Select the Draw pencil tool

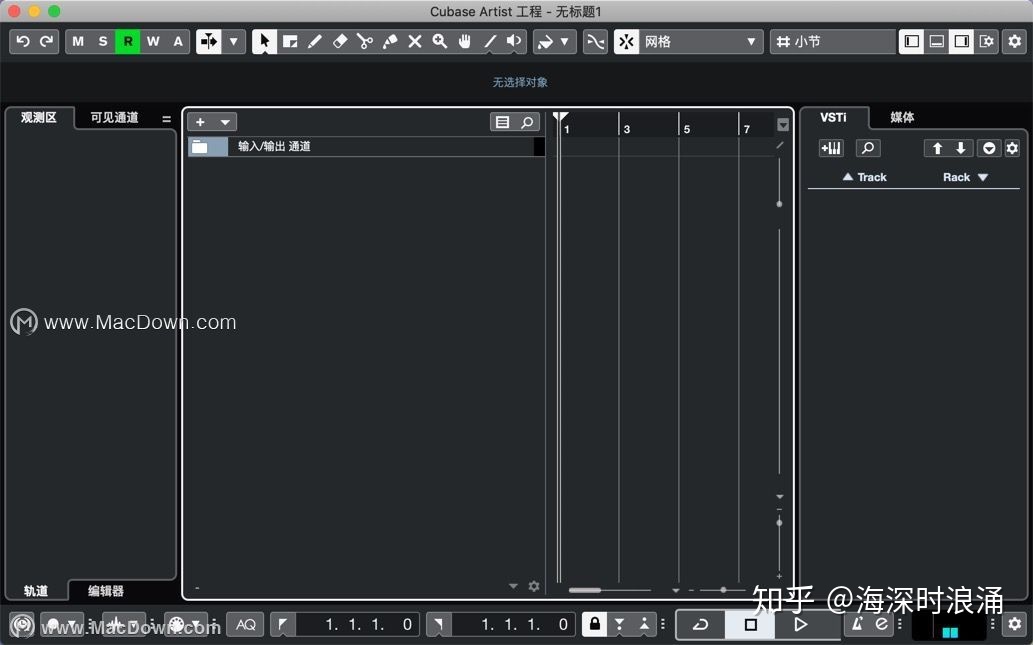(x=315, y=42)
